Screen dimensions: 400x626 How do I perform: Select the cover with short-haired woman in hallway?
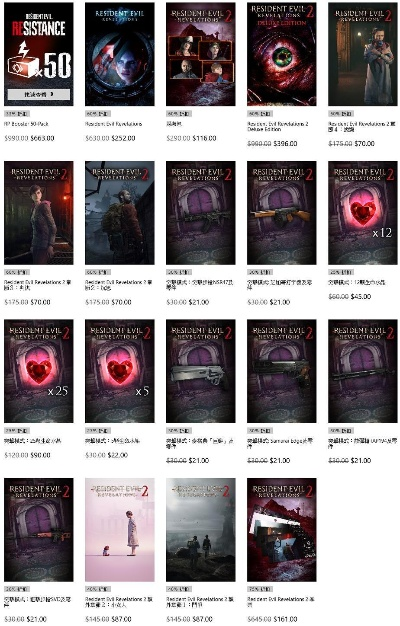[39, 213]
